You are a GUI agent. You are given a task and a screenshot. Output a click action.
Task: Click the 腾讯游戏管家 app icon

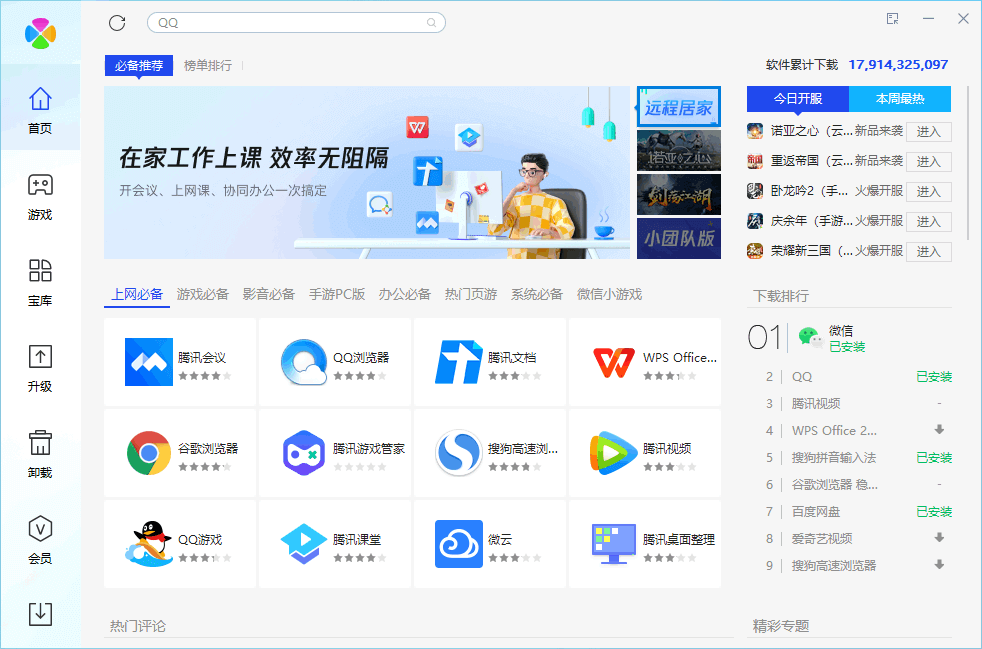(x=304, y=453)
